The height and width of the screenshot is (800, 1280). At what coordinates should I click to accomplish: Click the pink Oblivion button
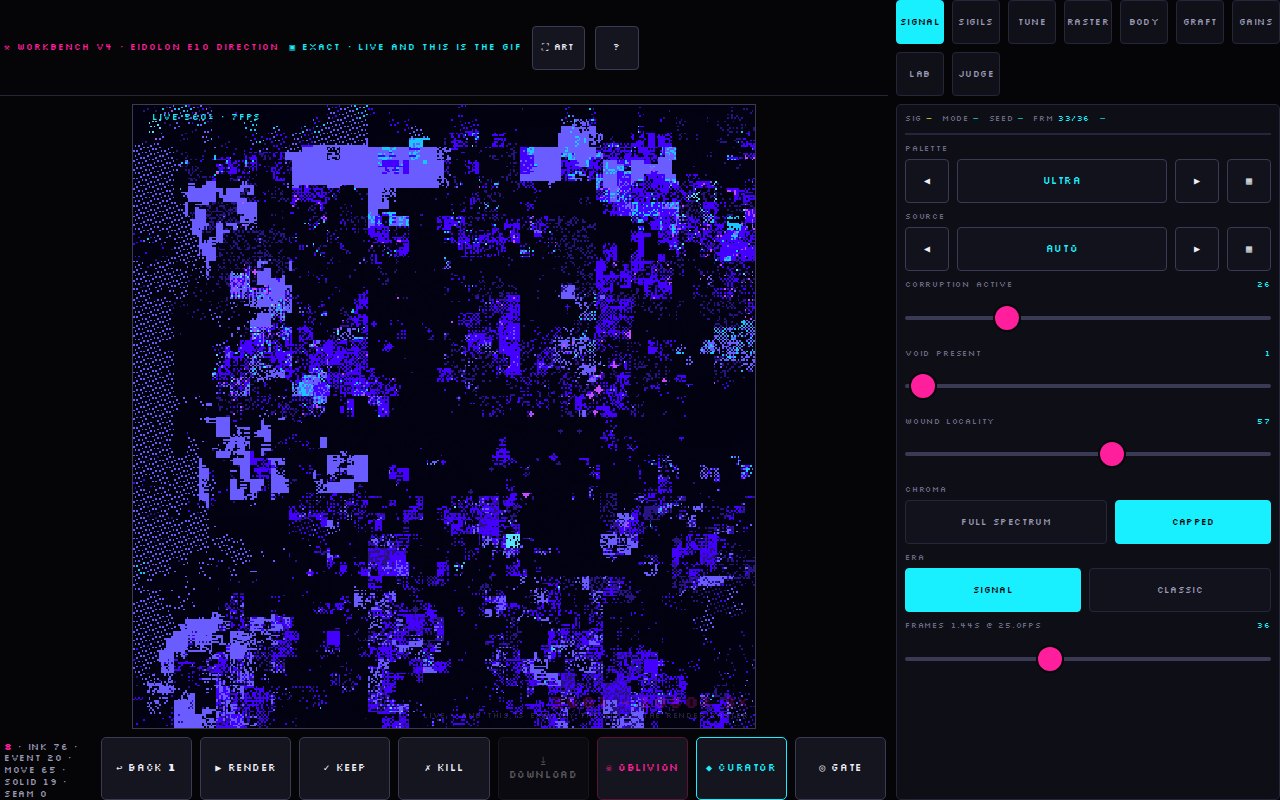tap(642, 768)
